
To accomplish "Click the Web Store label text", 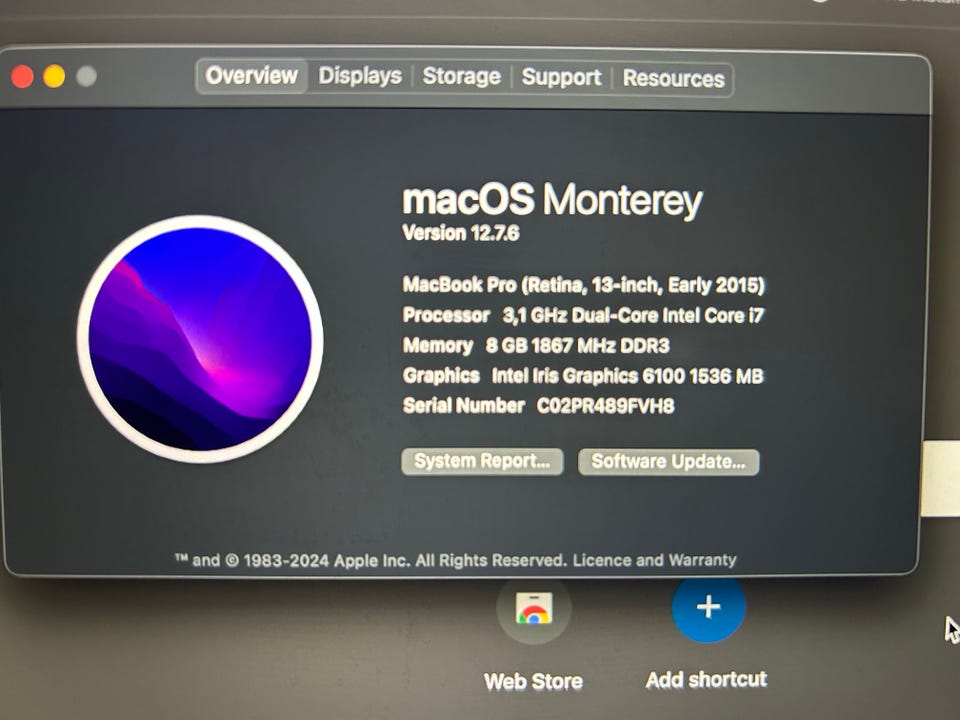I will pyautogui.click(x=533, y=681).
